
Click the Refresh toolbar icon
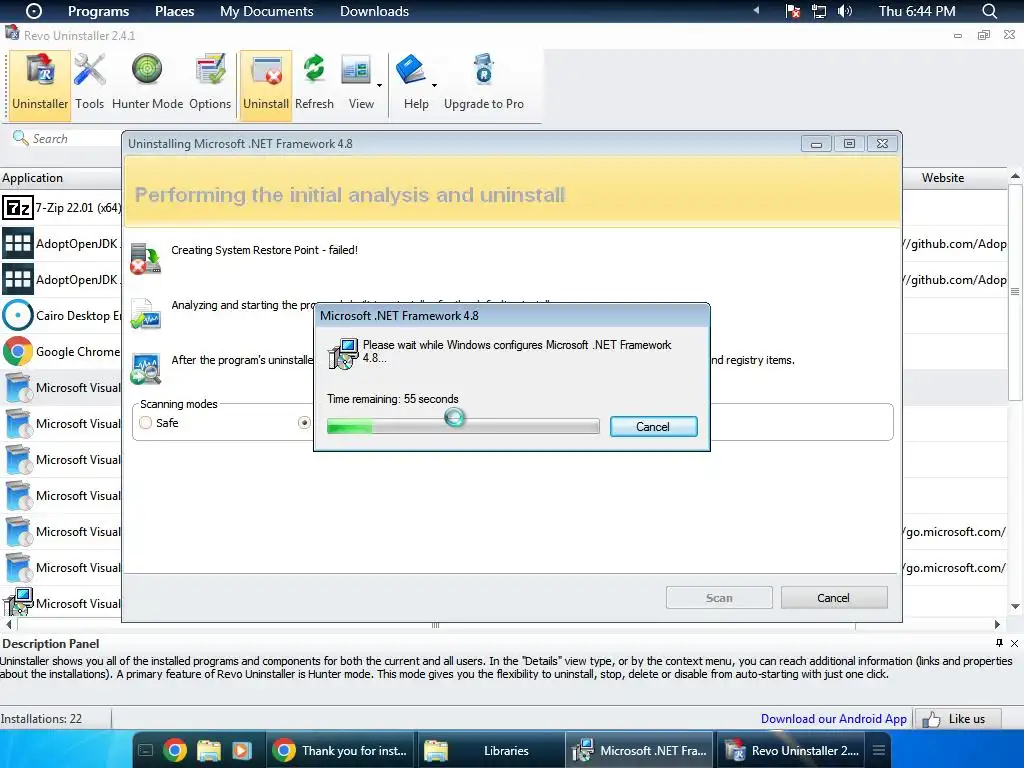coord(314,84)
